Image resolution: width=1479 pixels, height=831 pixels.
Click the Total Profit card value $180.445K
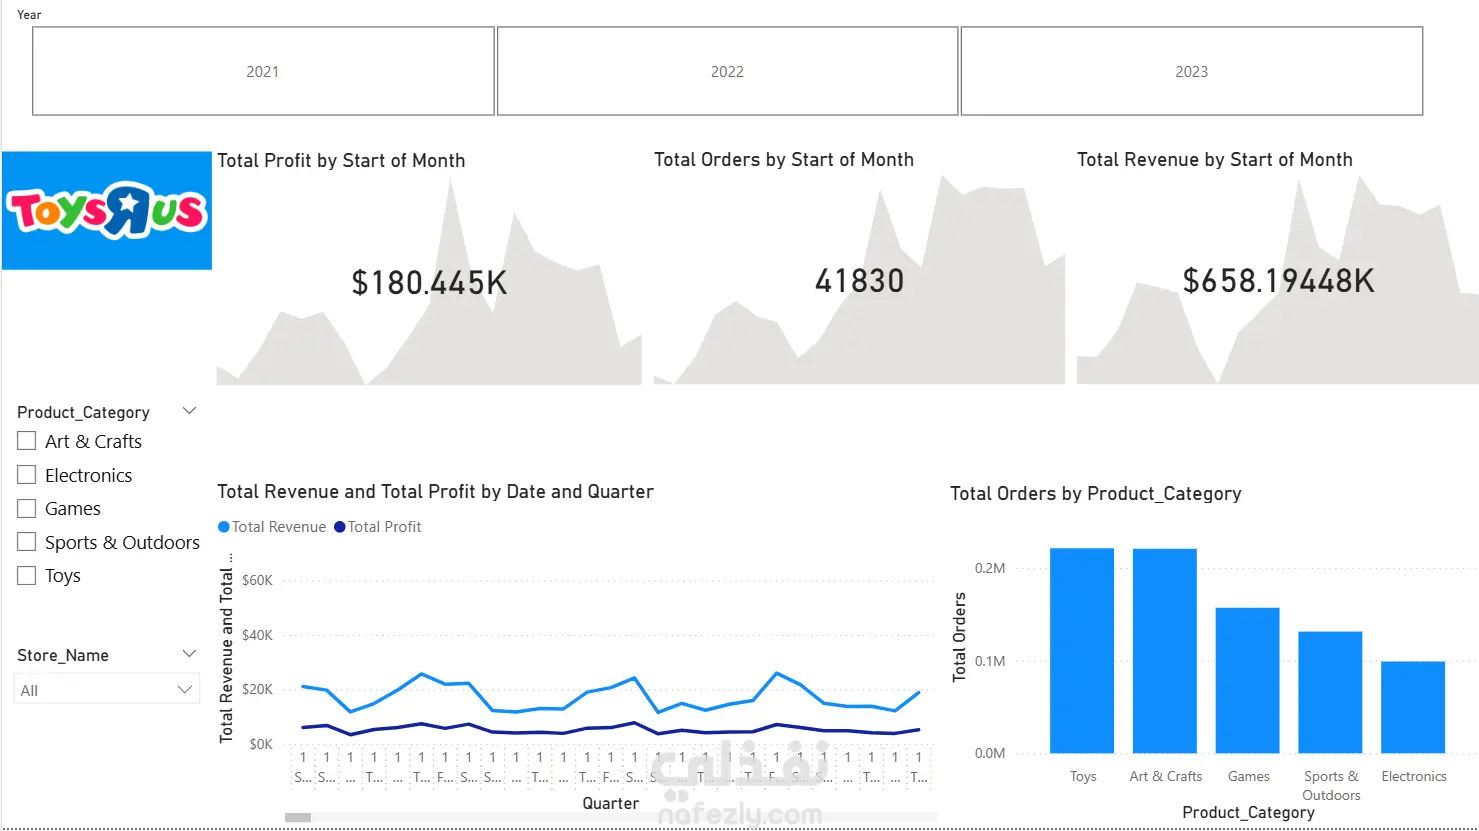429,283
